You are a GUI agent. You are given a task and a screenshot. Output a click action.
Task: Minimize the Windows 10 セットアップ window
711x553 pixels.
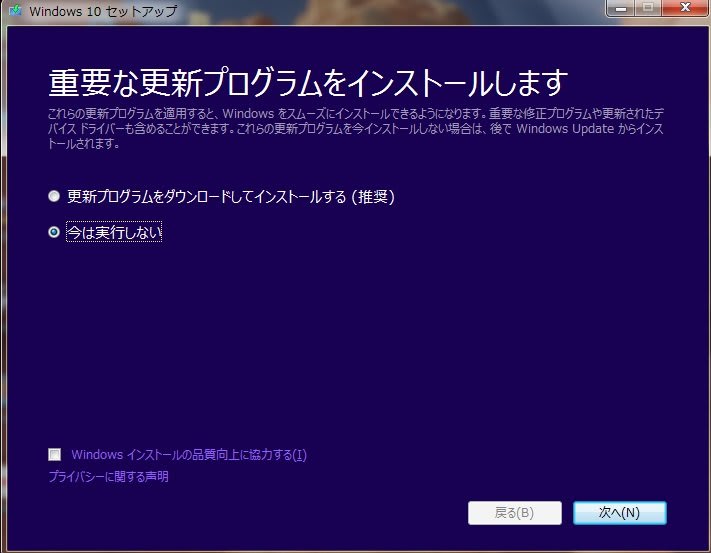[622, 9]
